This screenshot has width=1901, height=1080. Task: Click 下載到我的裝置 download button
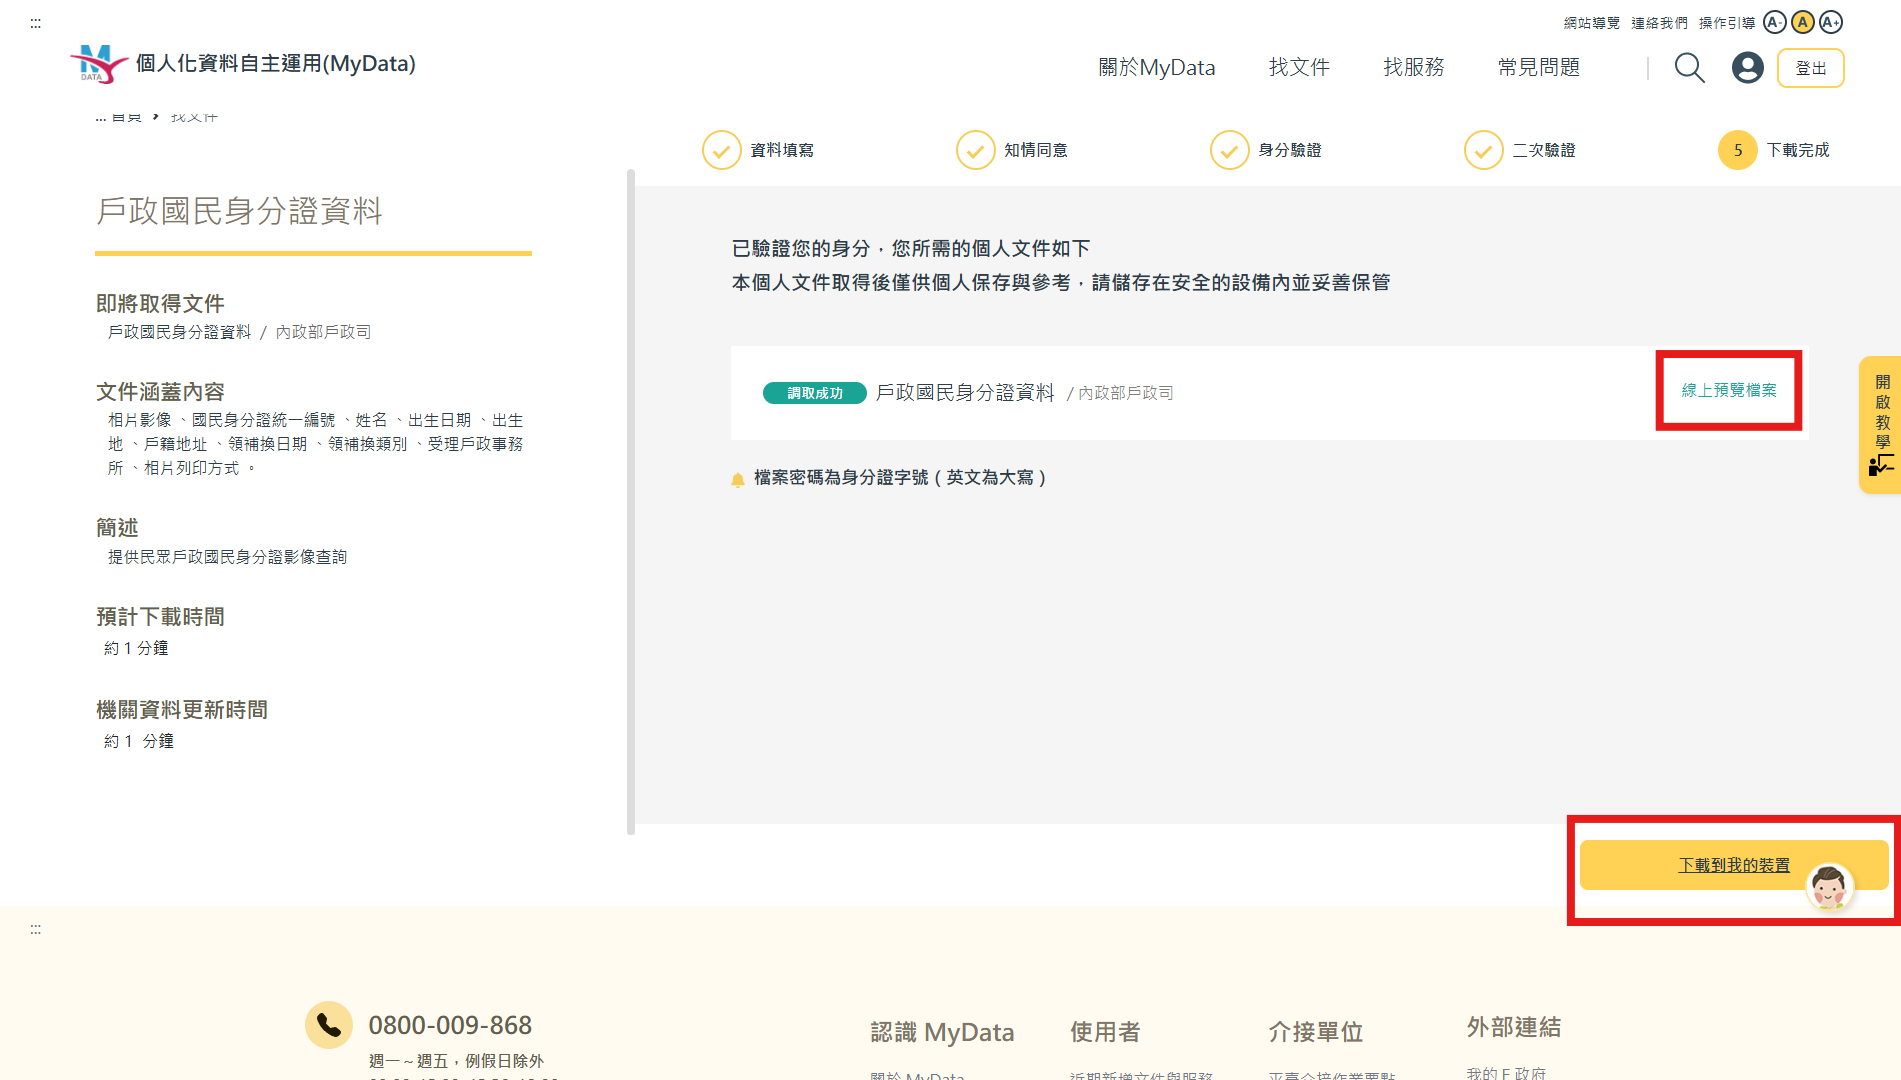tap(1733, 865)
